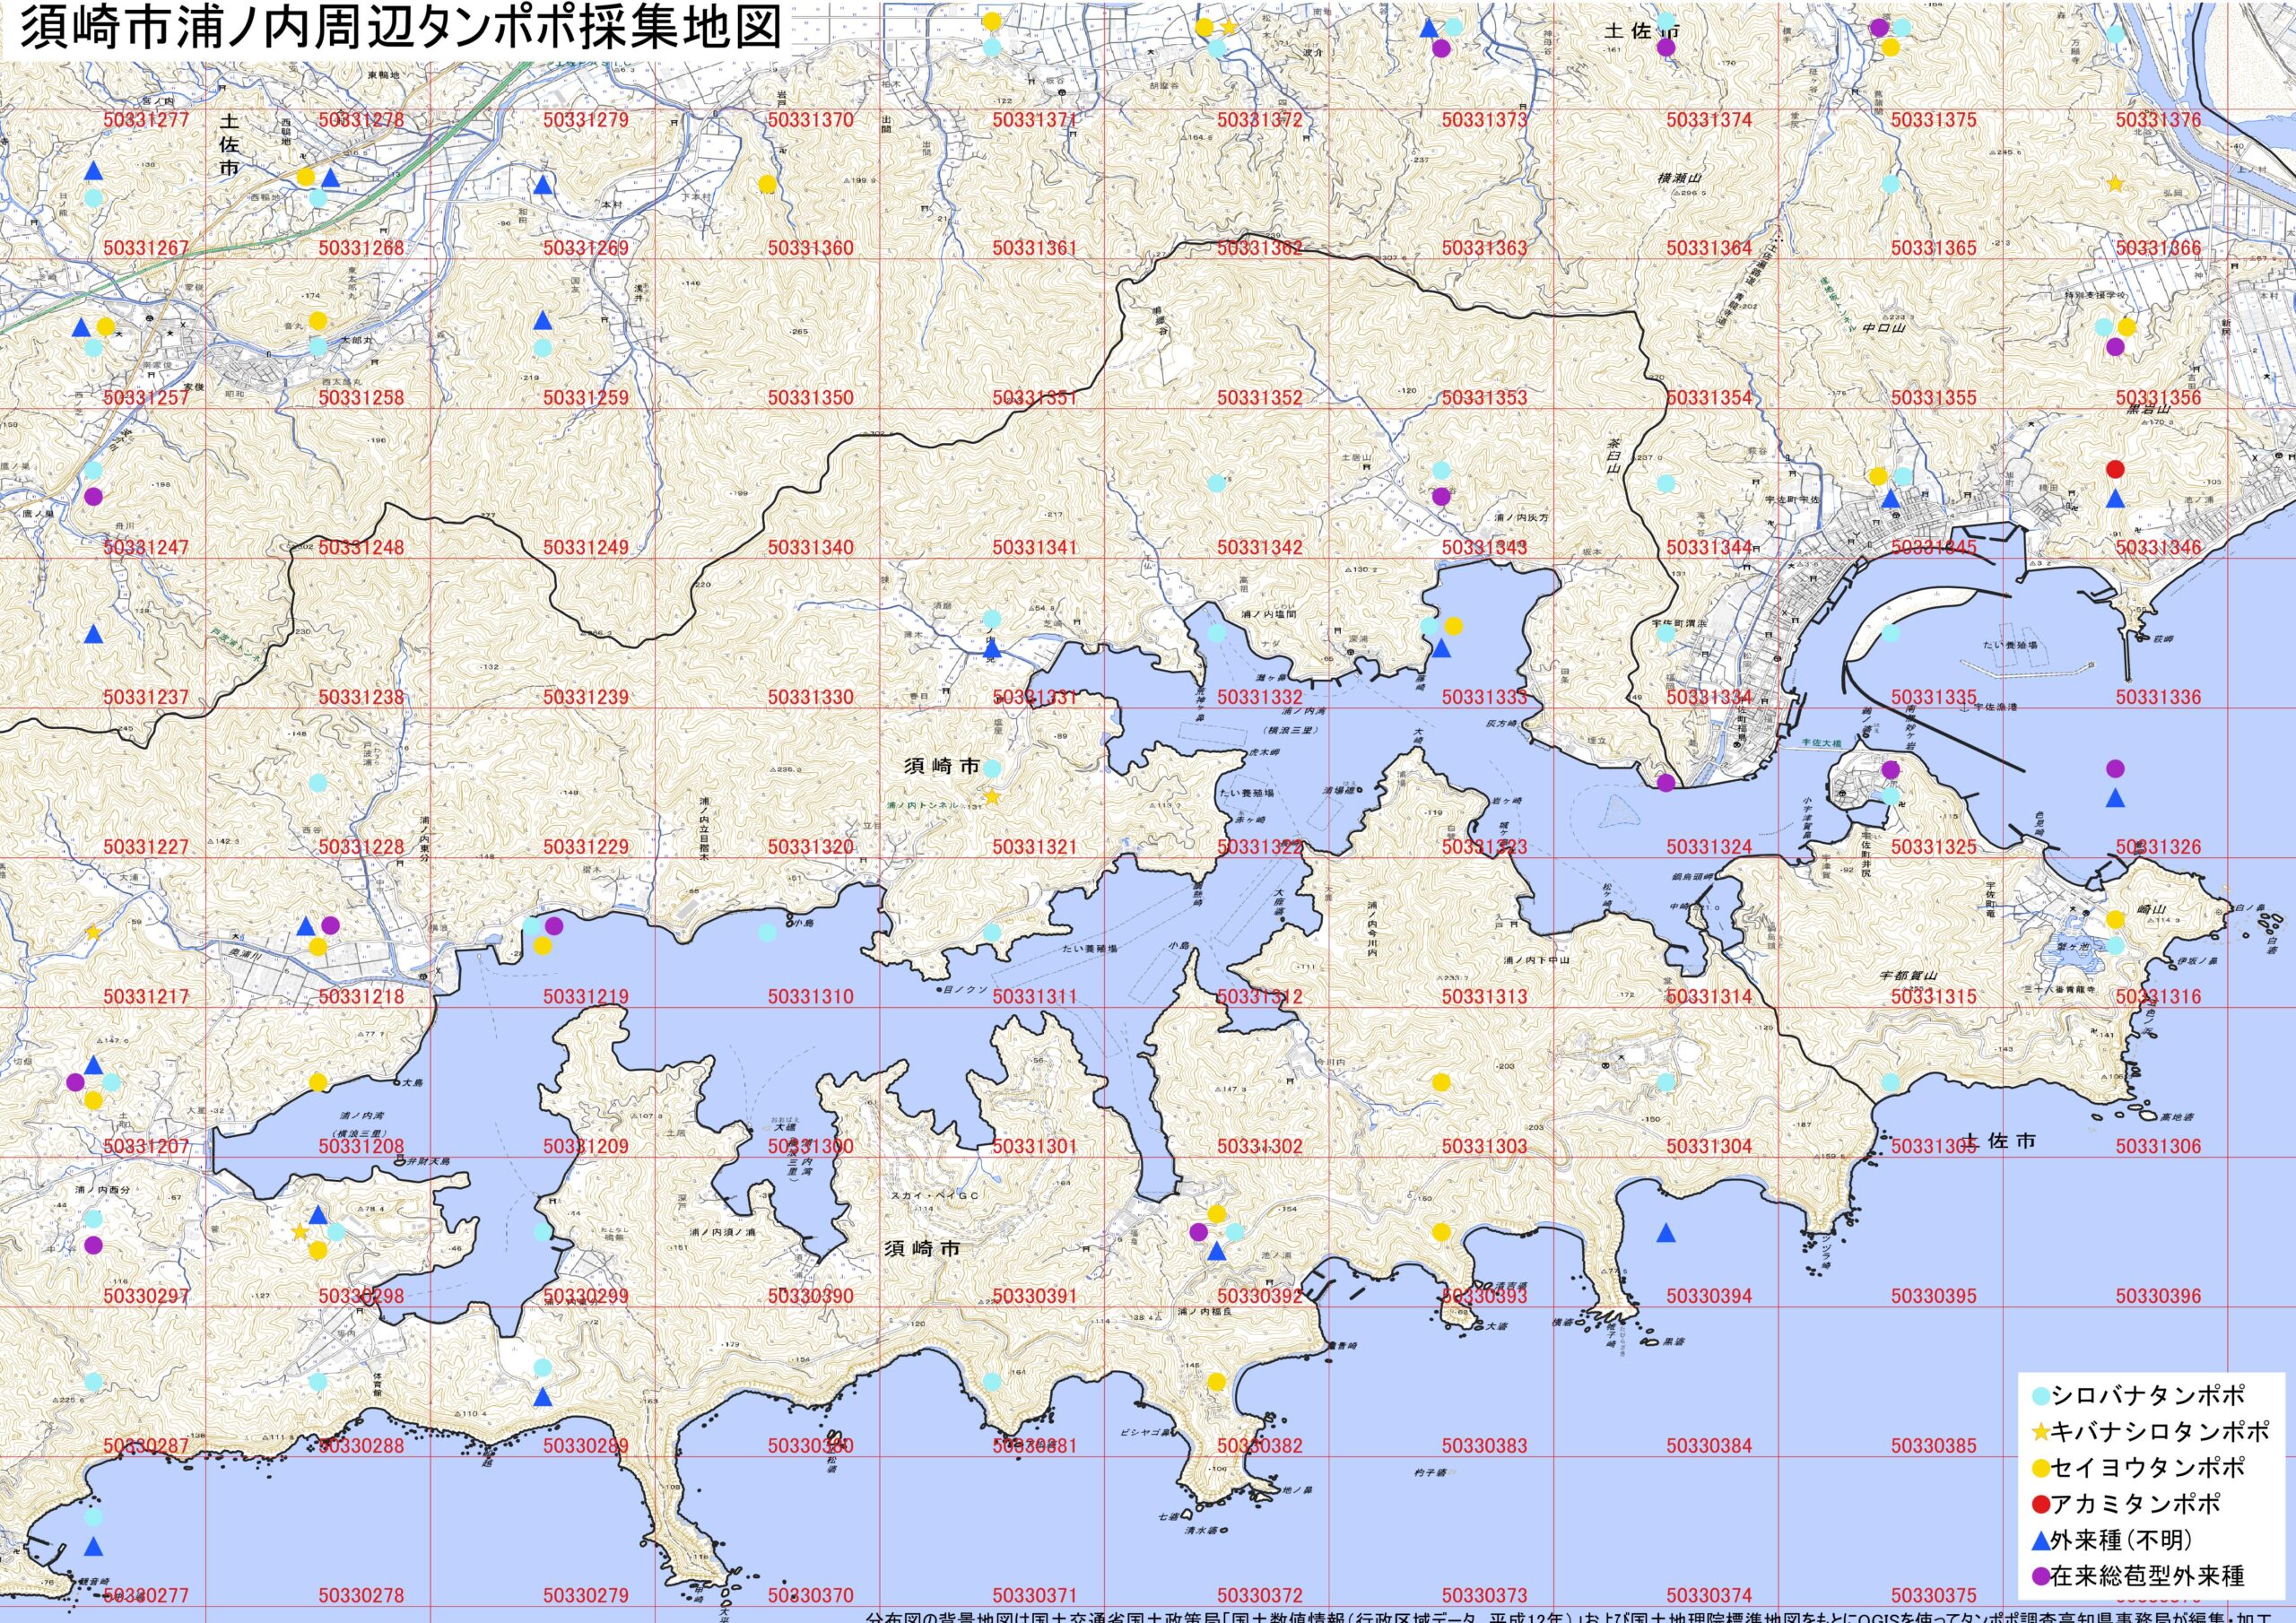
Task: Select the yellow circle marker in grid 50331303
Action: (1441, 1082)
